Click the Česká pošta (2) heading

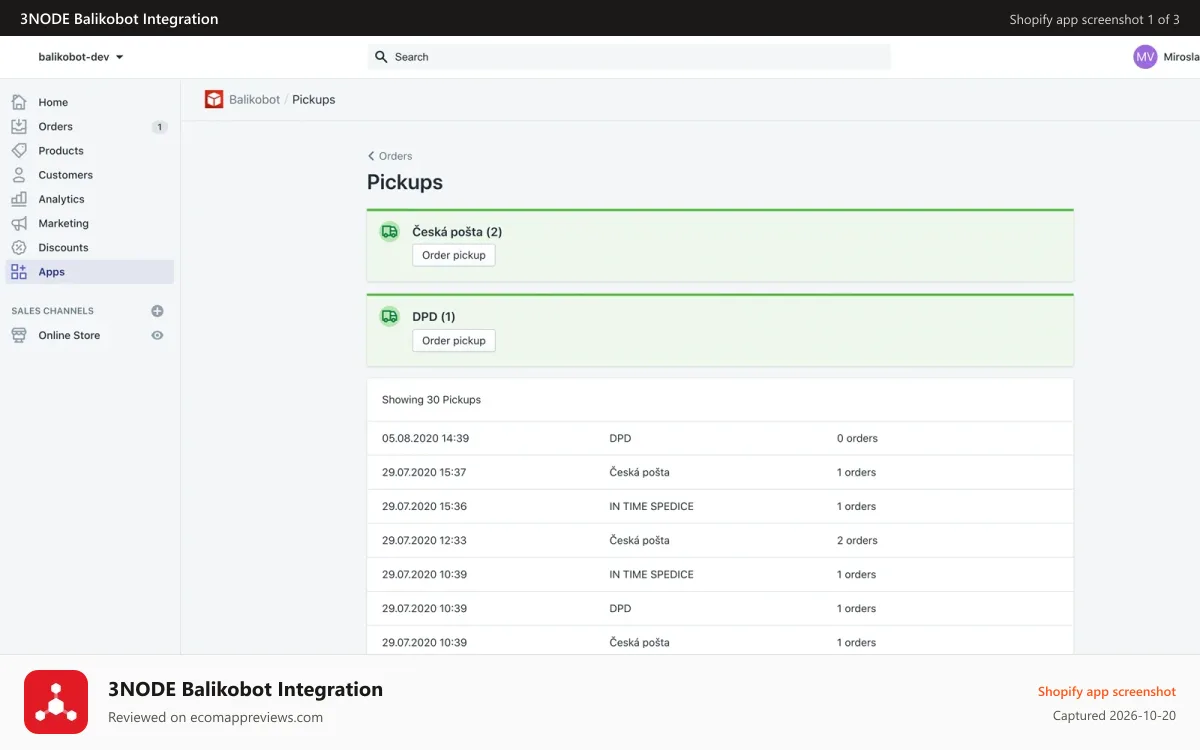click(x=457, y=232)
